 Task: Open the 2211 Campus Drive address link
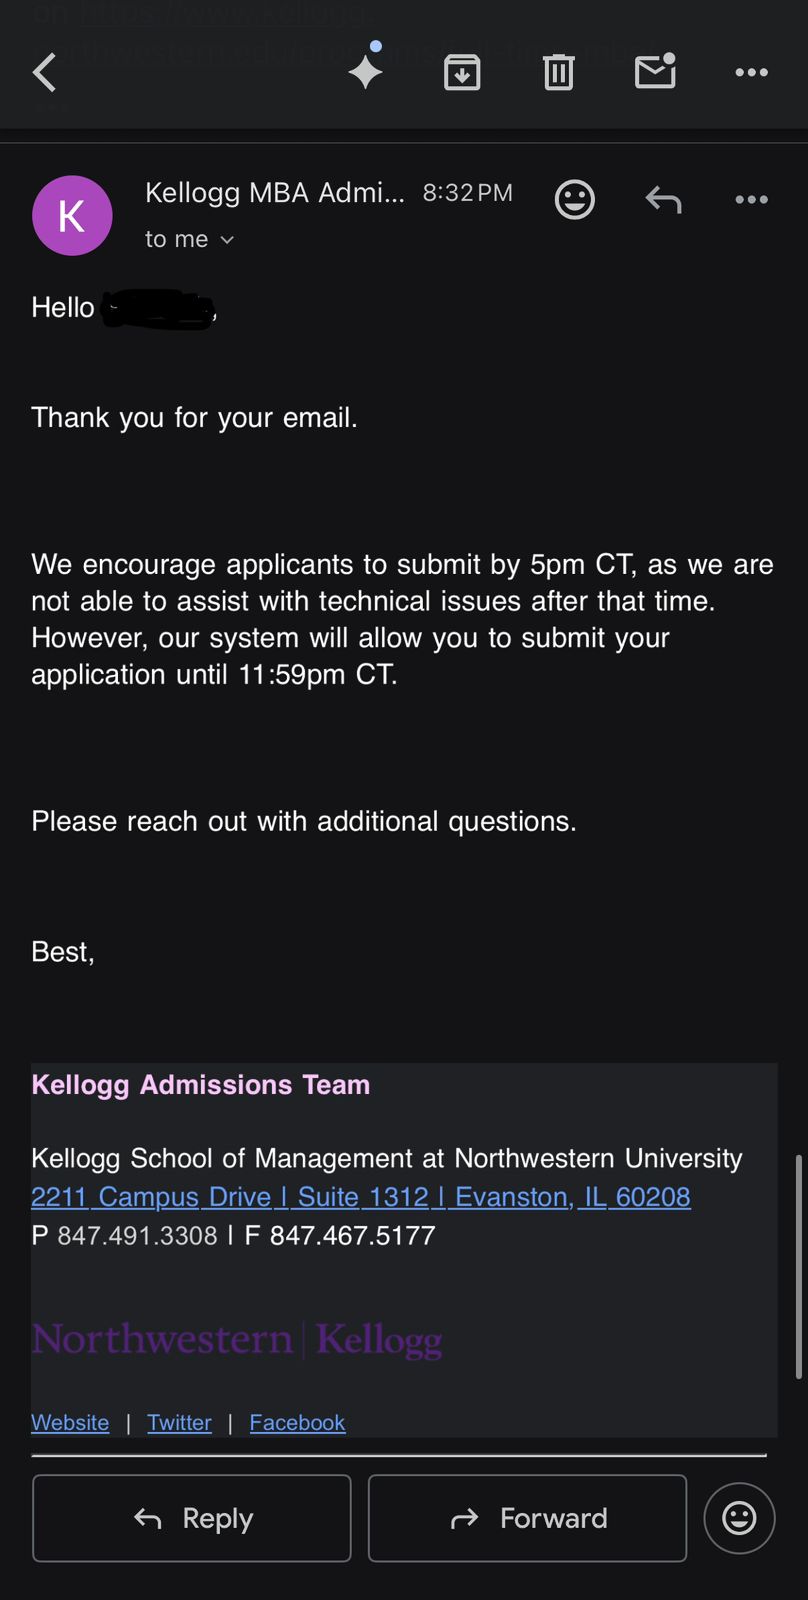pos(360,1197)
